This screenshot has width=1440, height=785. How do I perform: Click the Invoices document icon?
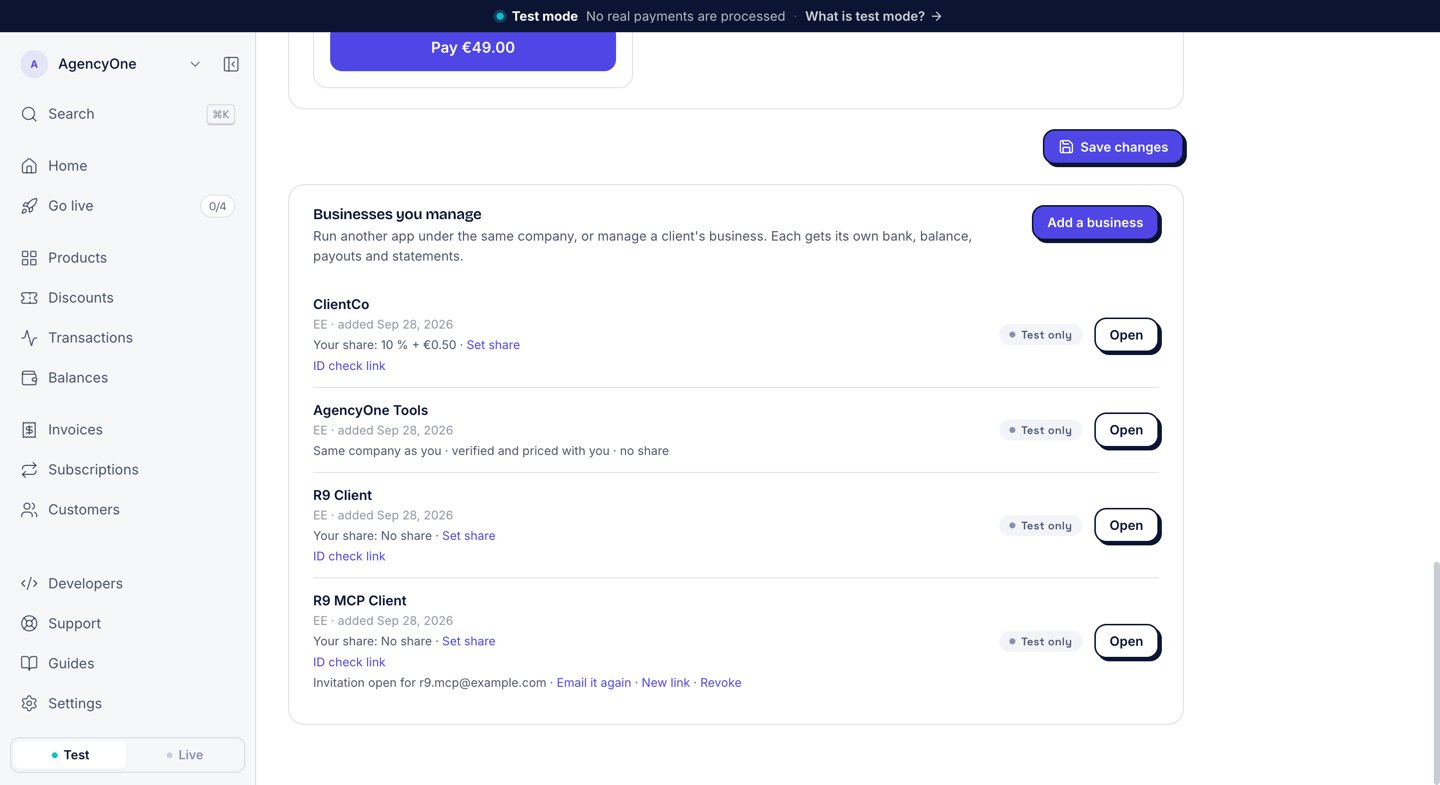coord(29,430)
